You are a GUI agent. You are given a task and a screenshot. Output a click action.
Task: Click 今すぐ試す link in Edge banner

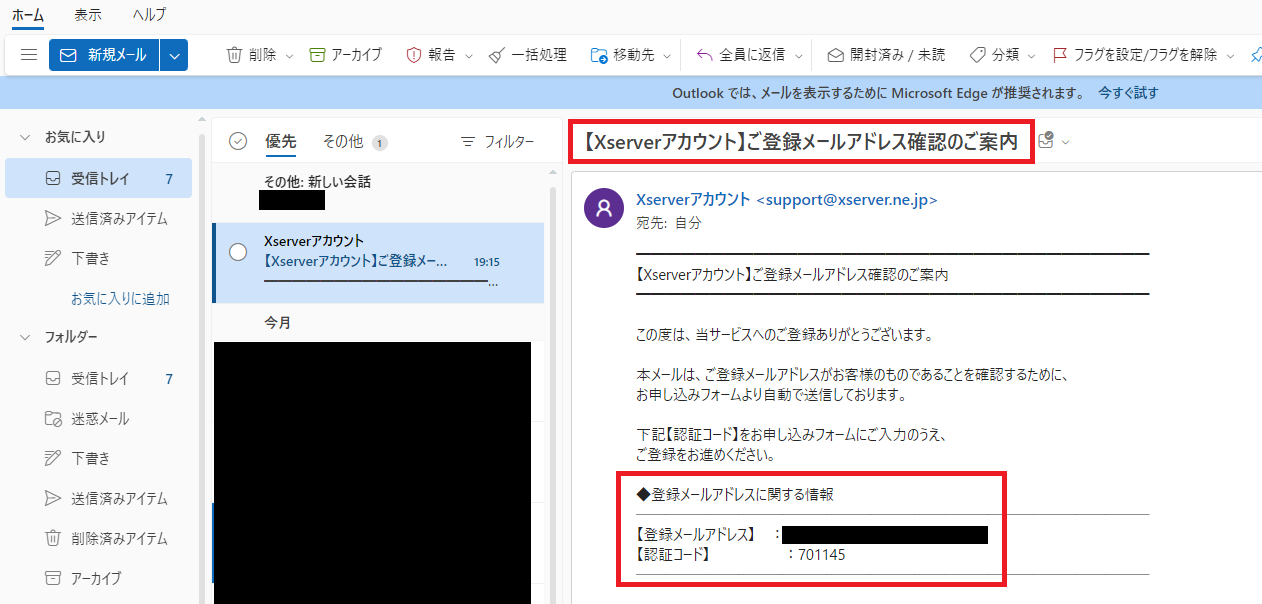(x=1128, y=93)
